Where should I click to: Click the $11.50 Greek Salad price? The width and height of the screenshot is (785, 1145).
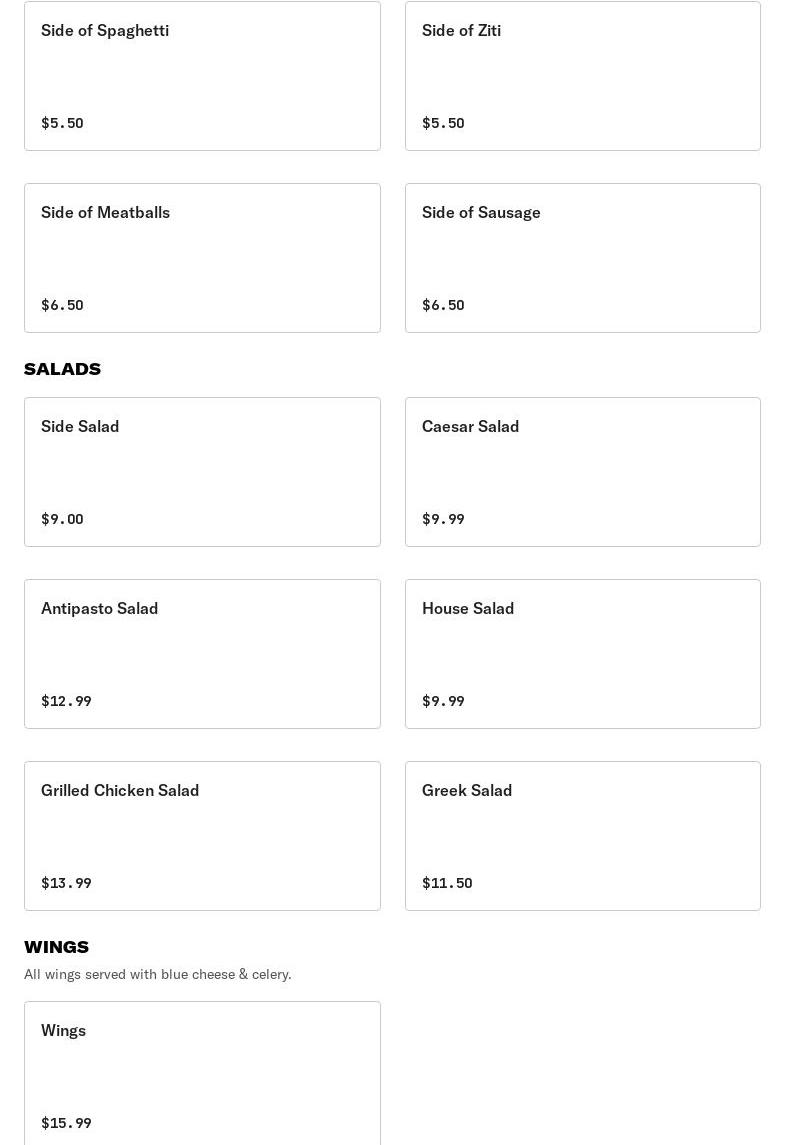[447, 883]
